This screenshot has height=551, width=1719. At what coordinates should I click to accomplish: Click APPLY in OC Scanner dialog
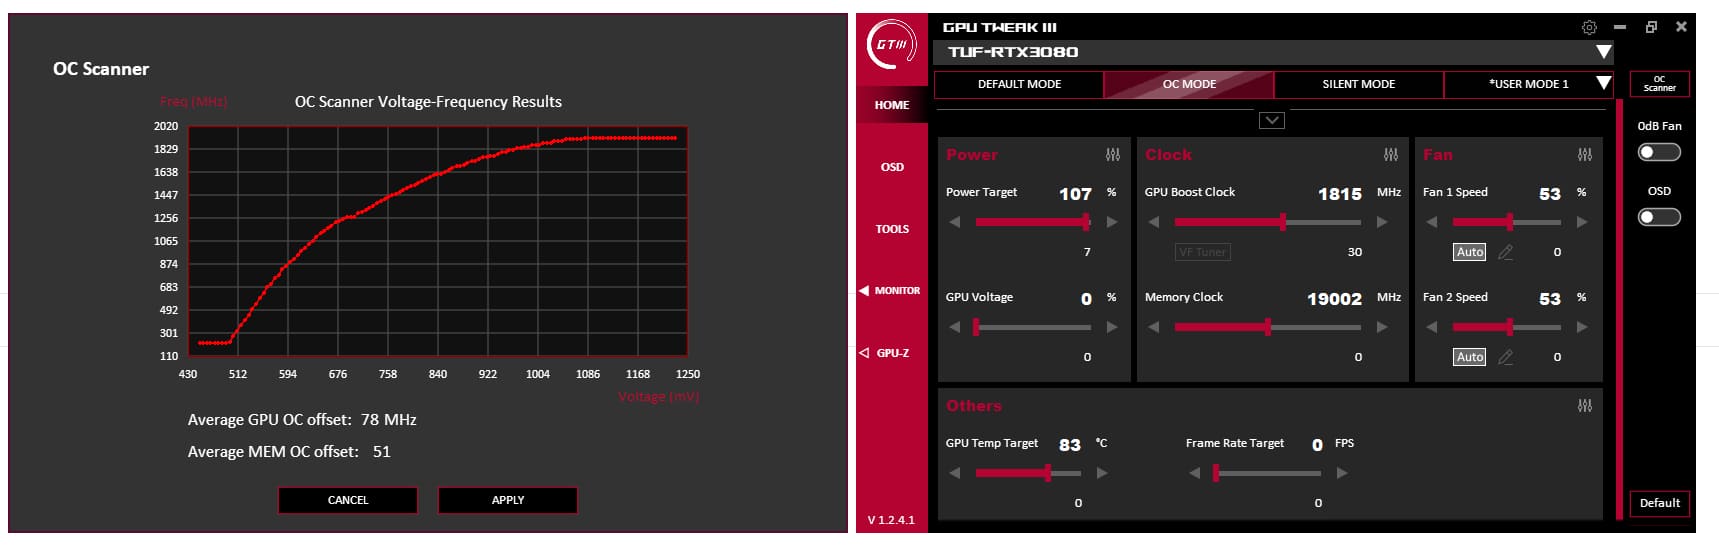coord(508,500)
